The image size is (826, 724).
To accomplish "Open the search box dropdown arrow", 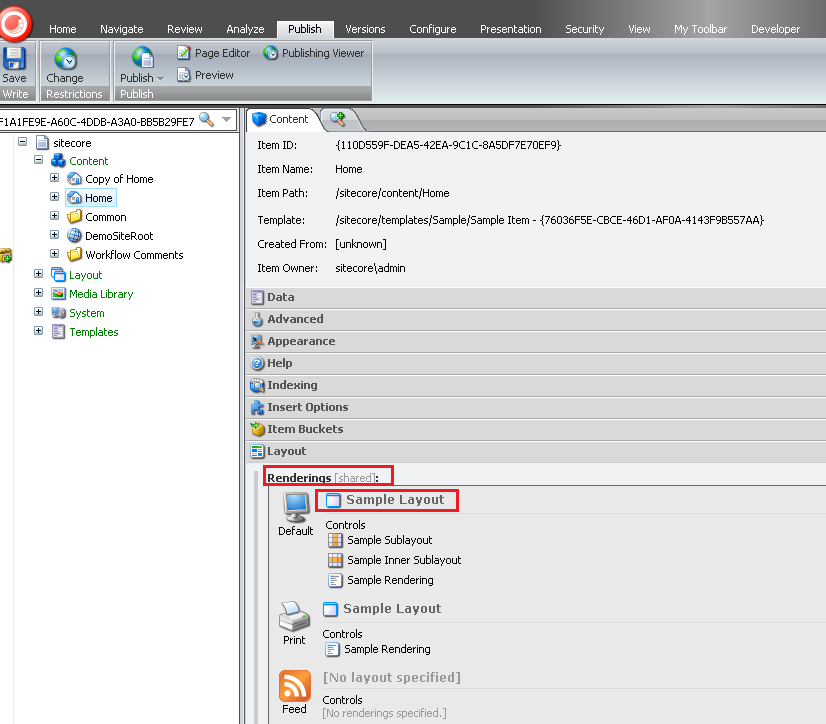I will (x=227, y=120).
